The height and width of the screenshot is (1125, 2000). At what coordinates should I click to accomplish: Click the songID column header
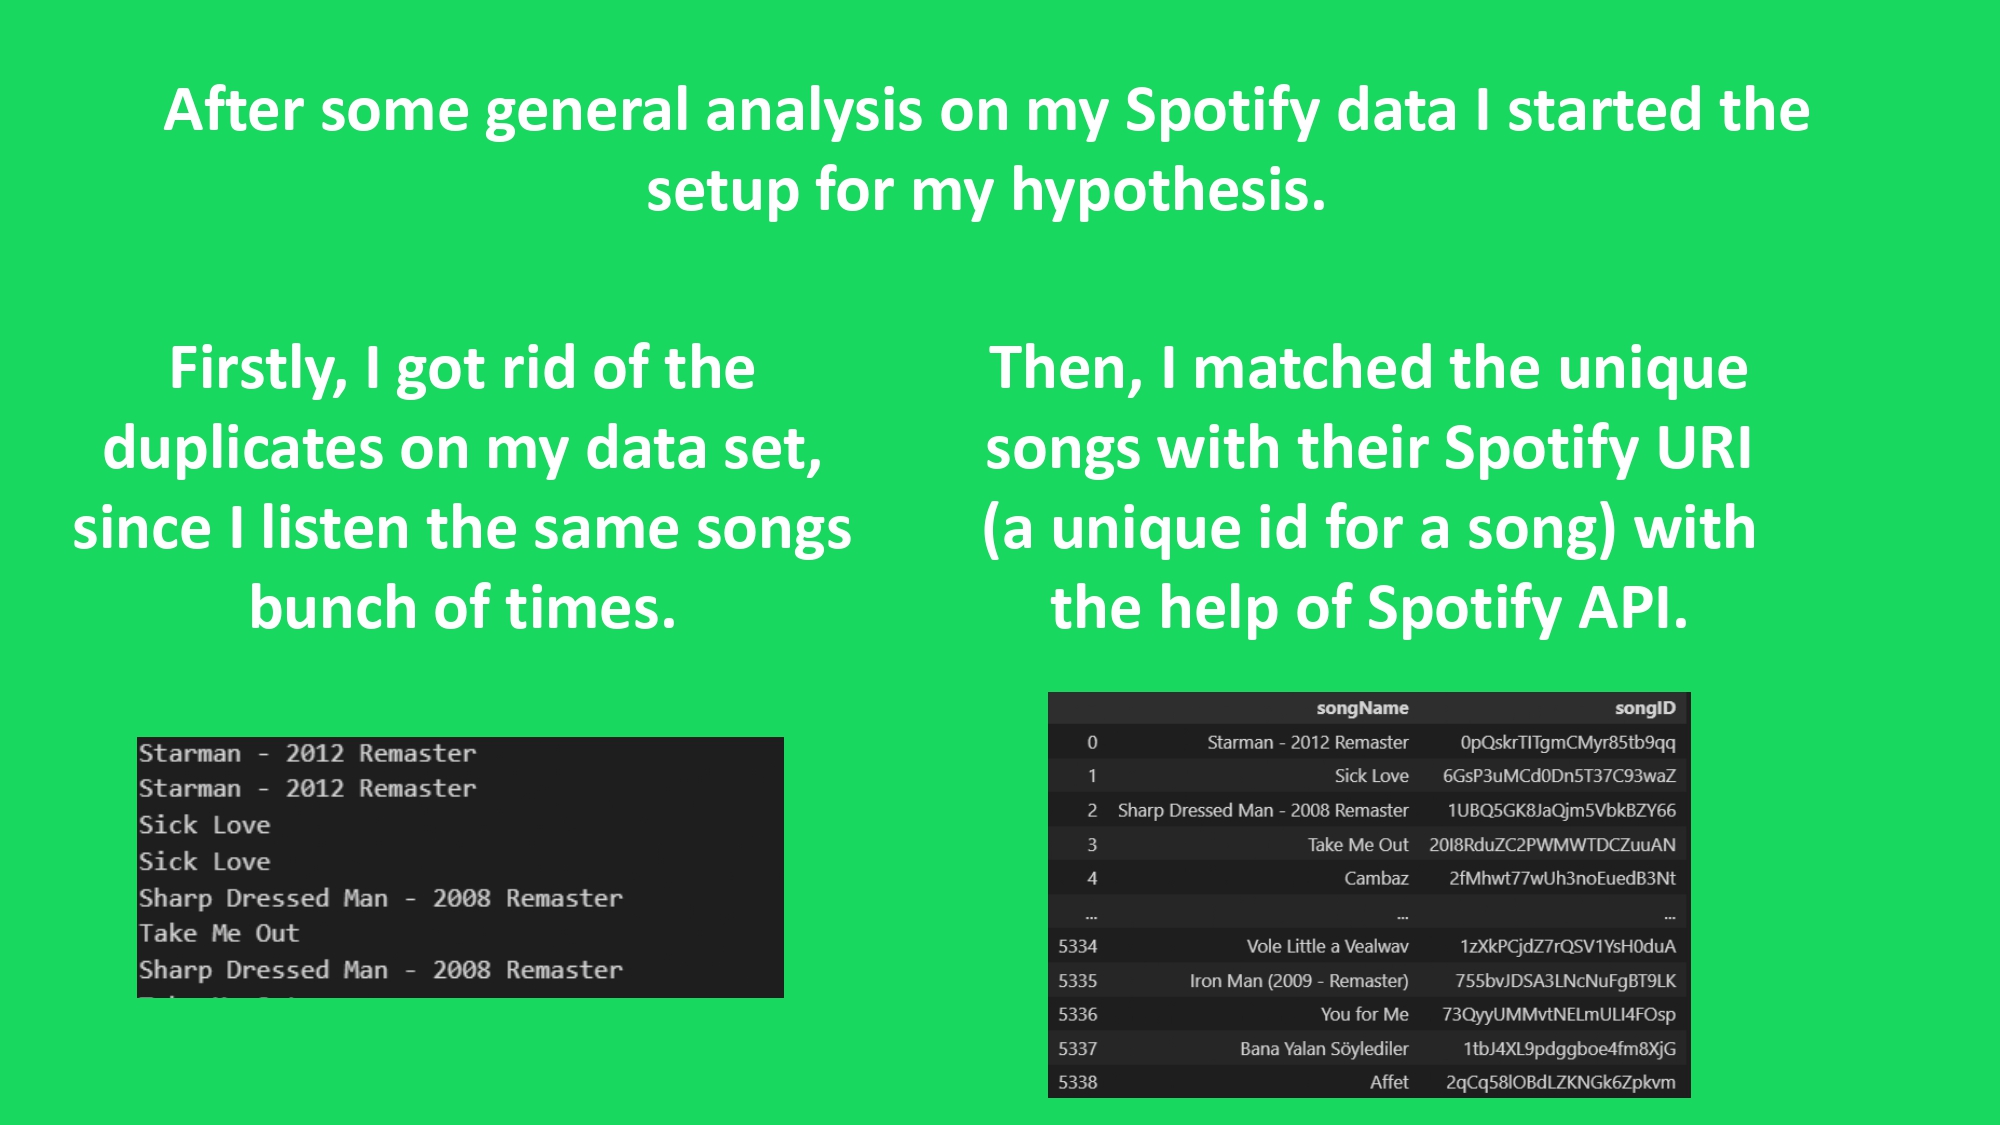1644,708
